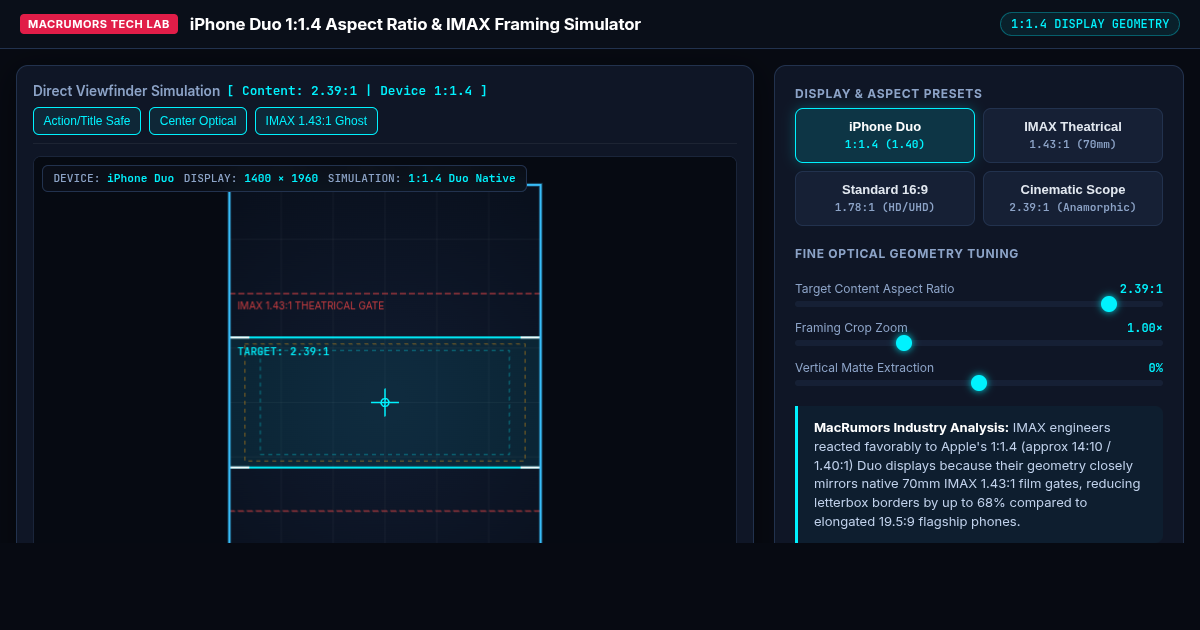Choose the IMAX Theatrical preset

click(1073, 135)
